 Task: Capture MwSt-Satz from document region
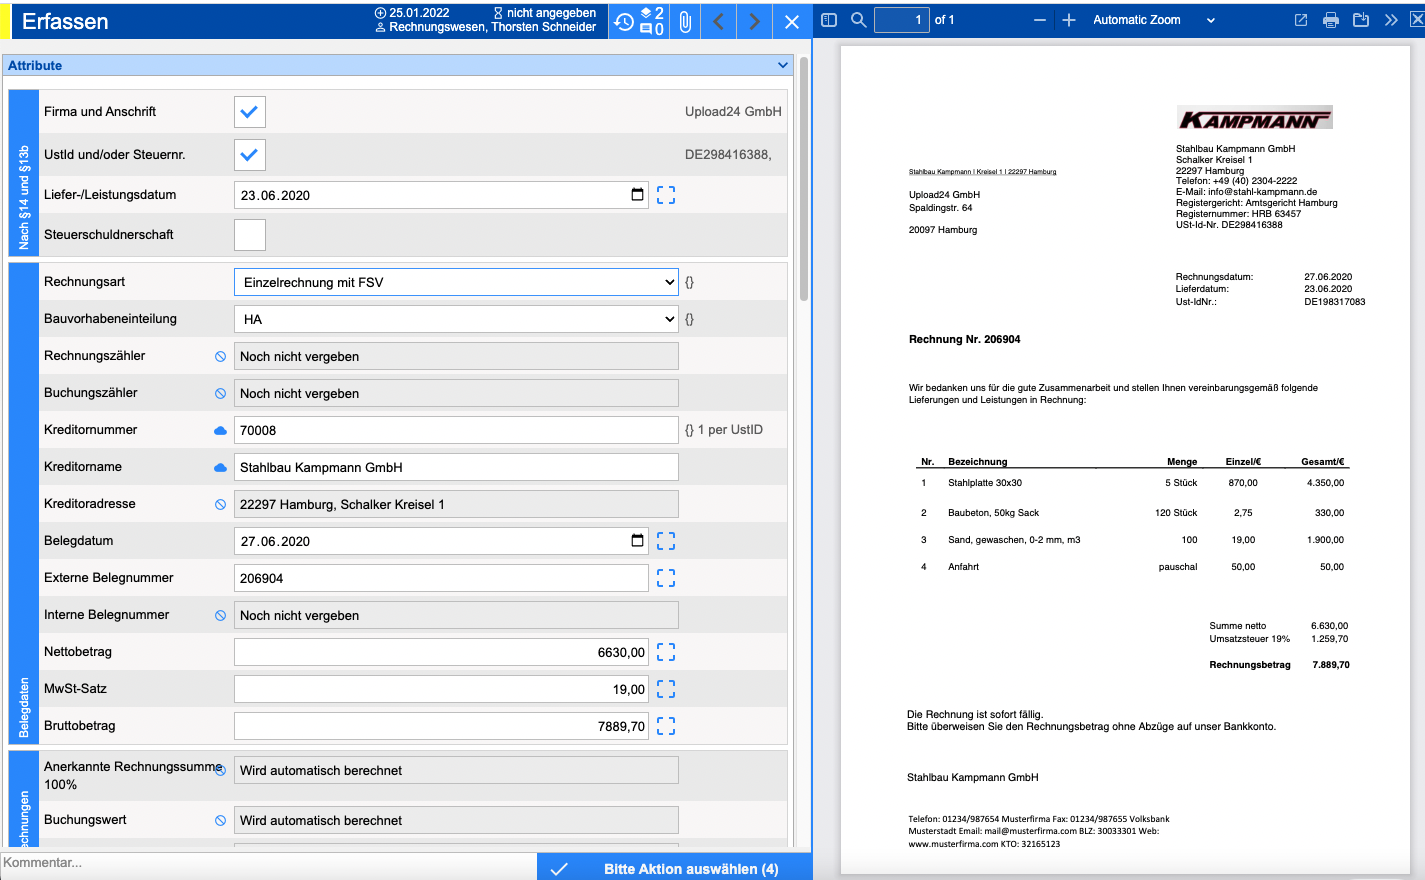coord(666,689)
